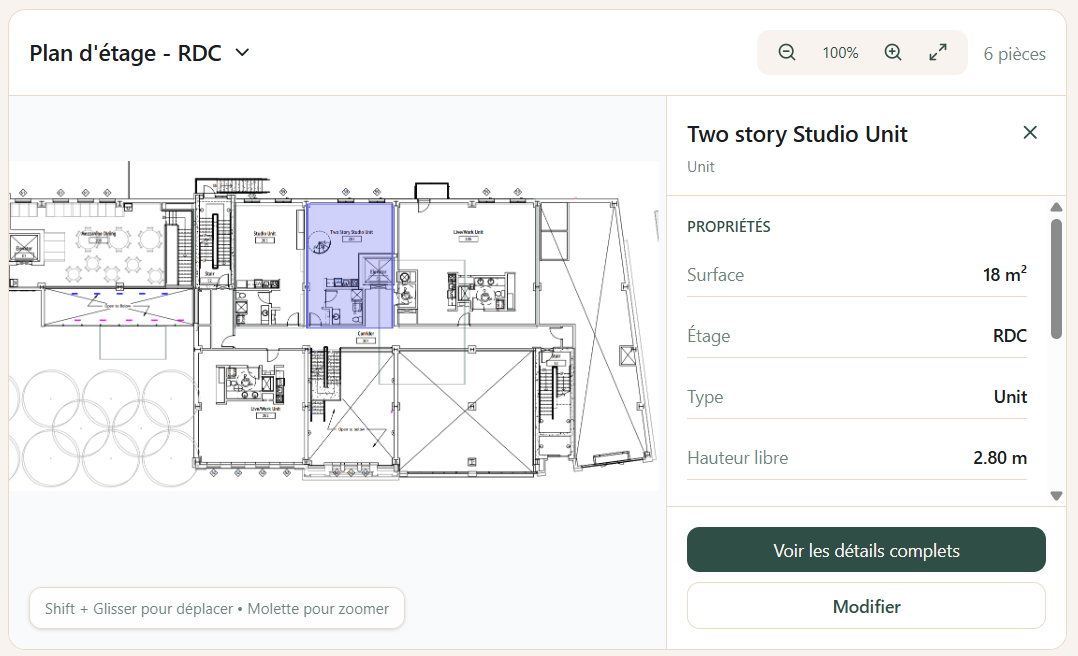Click the Corridor label on plan

365,334
